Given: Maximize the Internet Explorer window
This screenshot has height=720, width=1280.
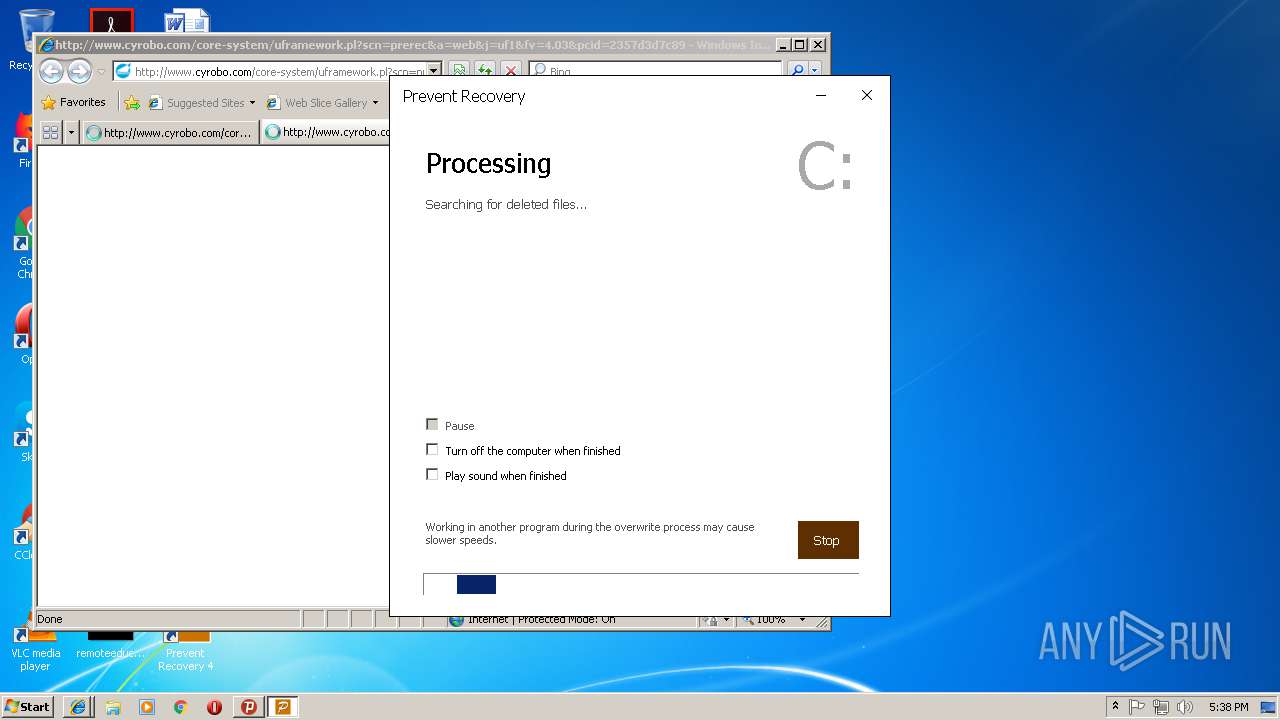Looking at the screenshot, I should [799, 44].
